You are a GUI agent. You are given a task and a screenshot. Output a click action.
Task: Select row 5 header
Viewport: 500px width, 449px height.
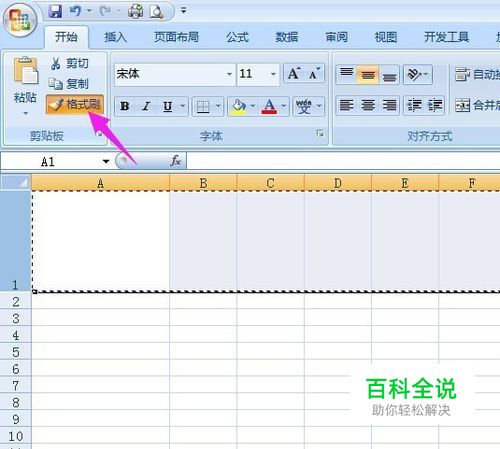16,352
